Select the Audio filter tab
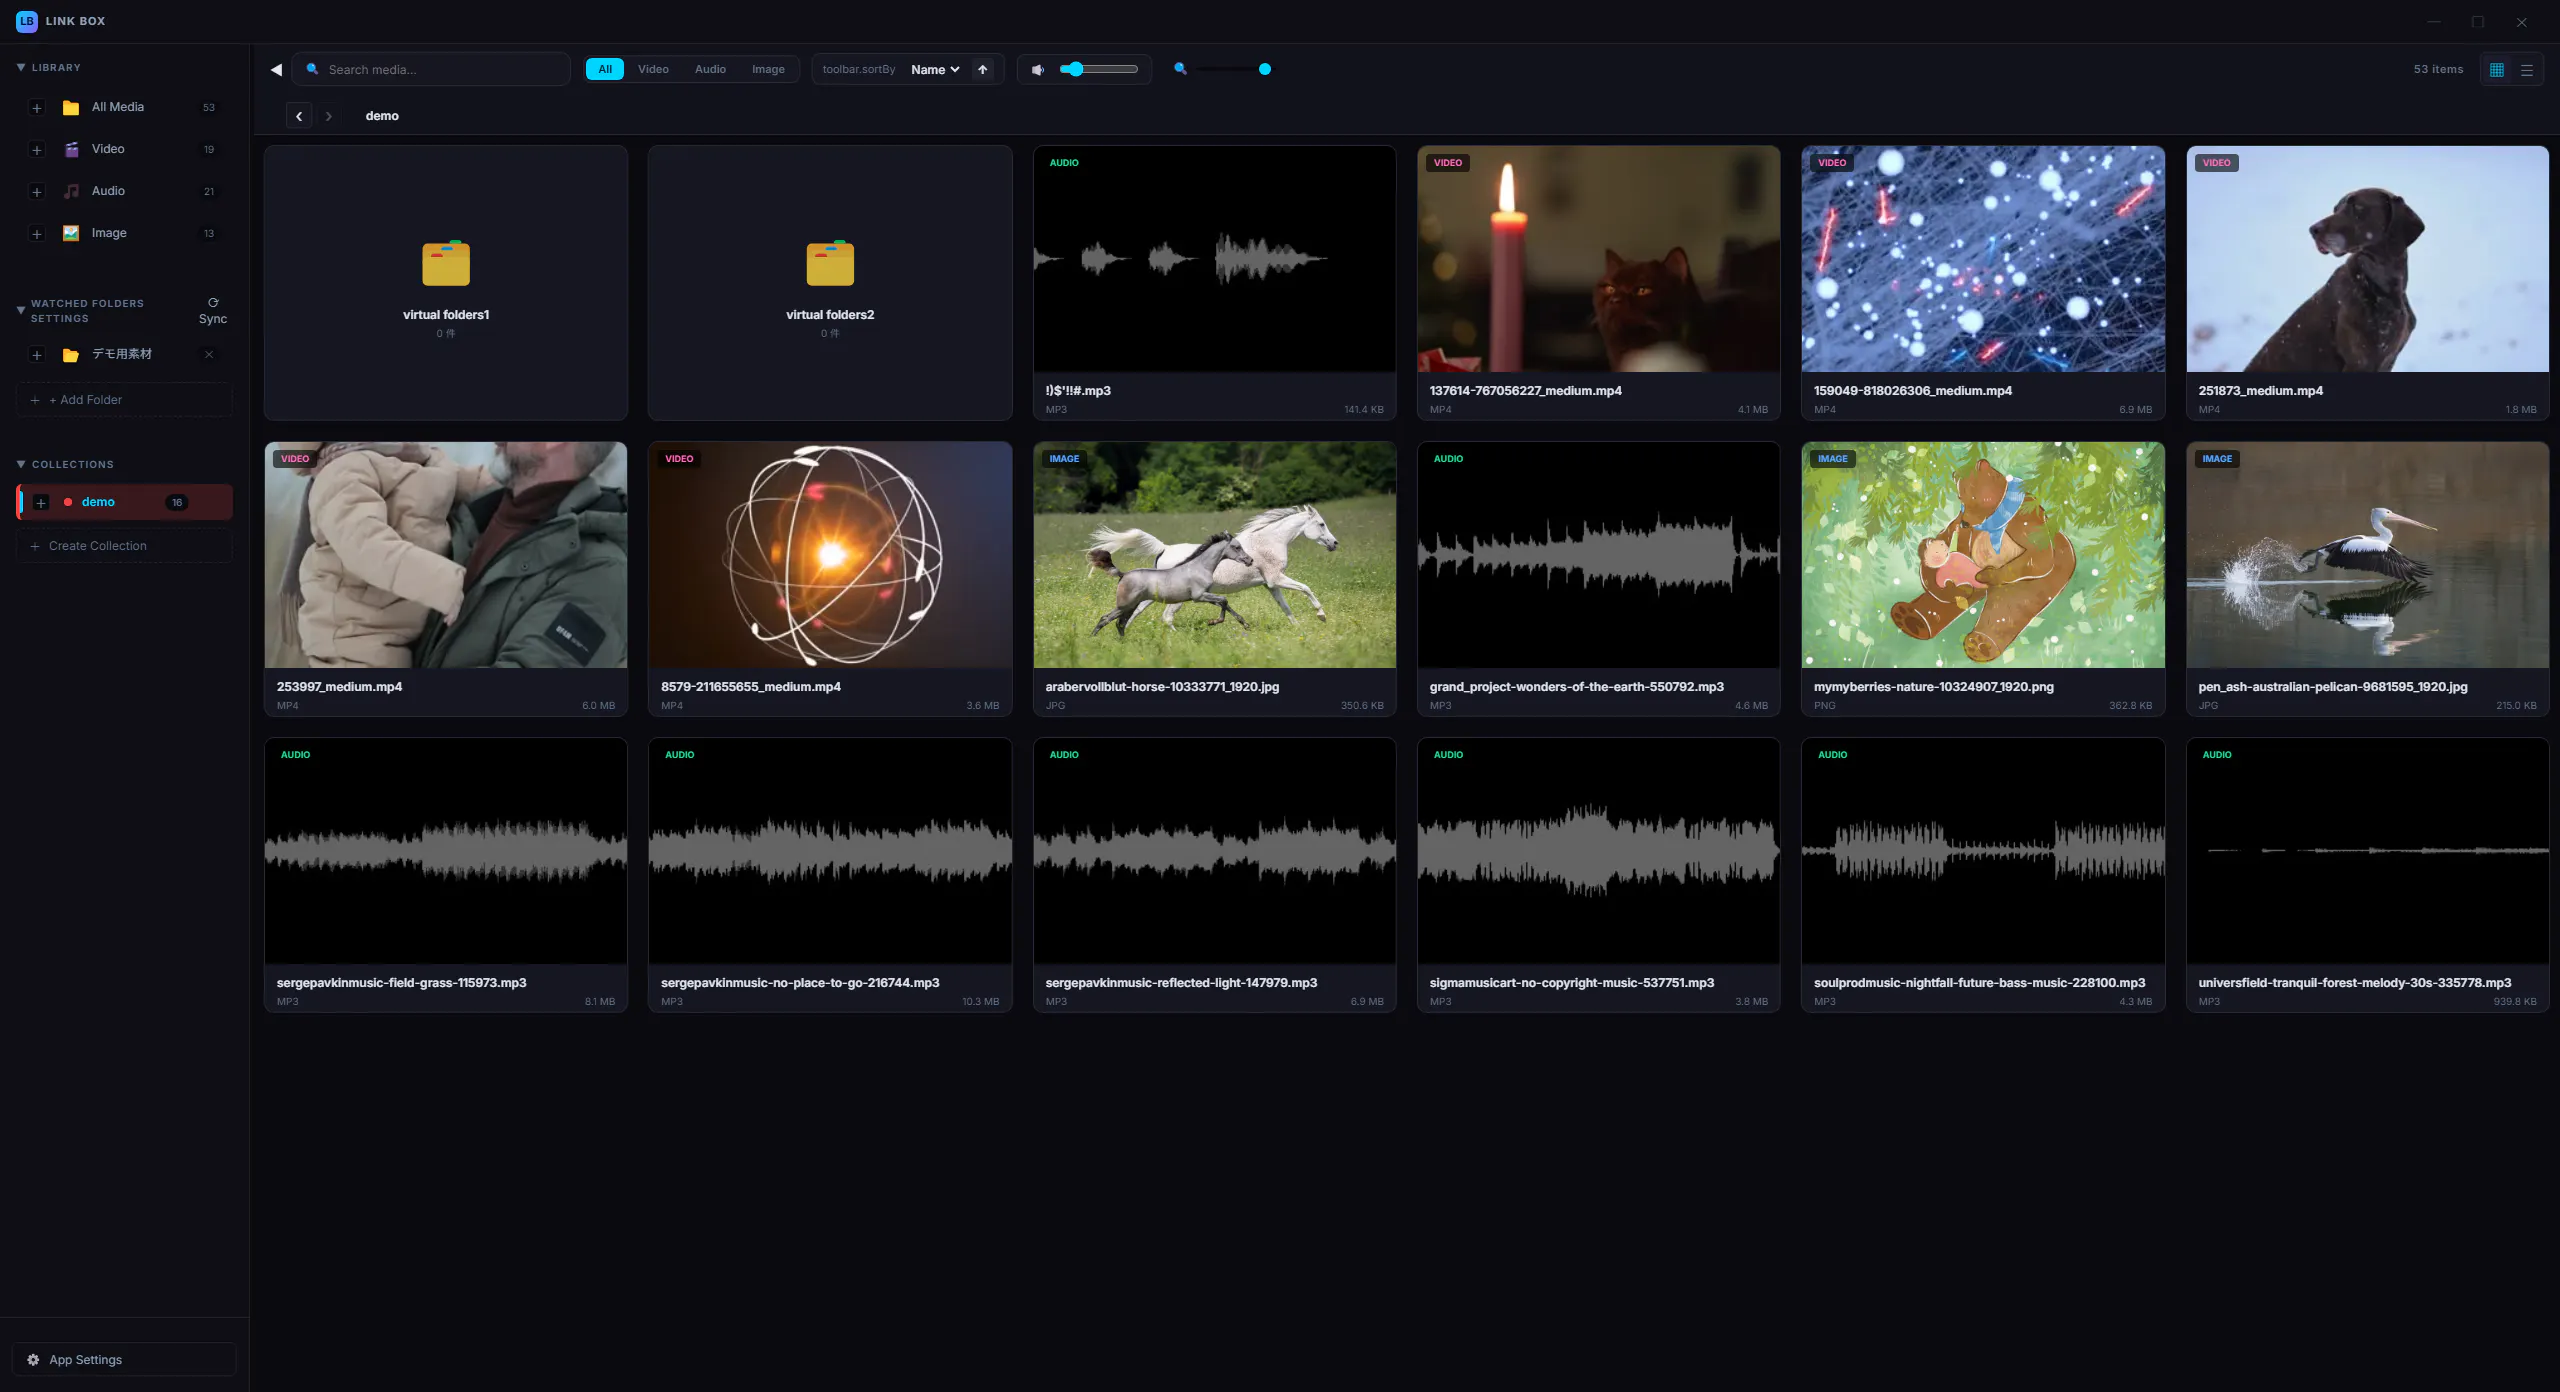2560x1392 pixels. [x=710, y=69]
